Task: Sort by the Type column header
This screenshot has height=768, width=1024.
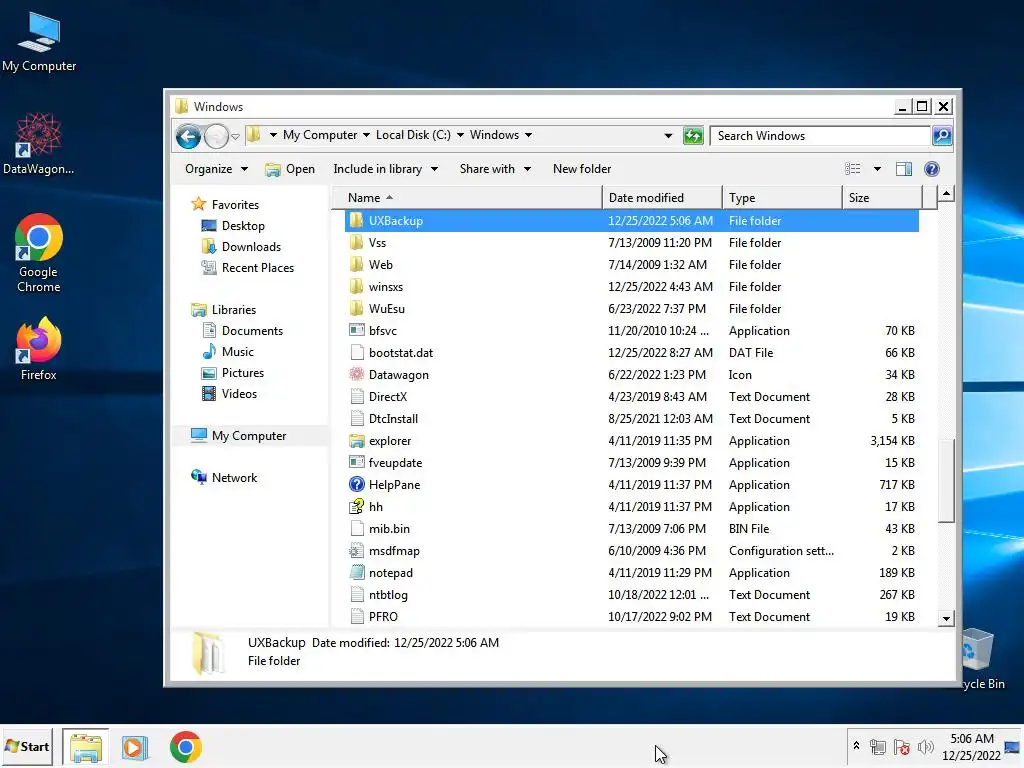Action: point(782,198)
